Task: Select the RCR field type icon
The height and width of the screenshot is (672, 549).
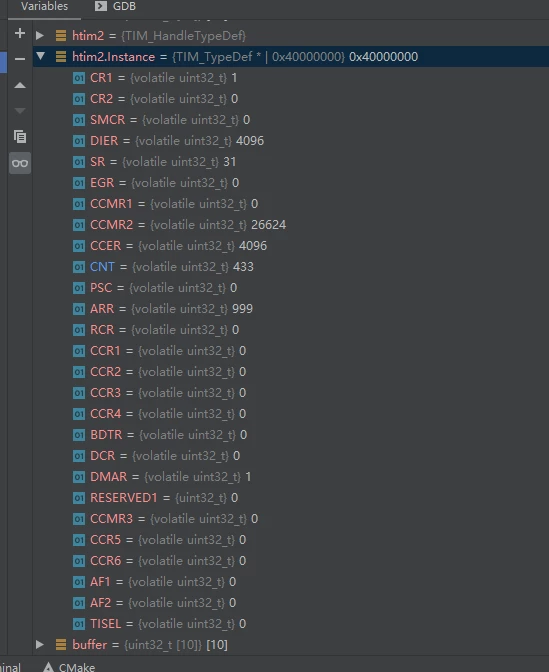Action: coord(79,330)
